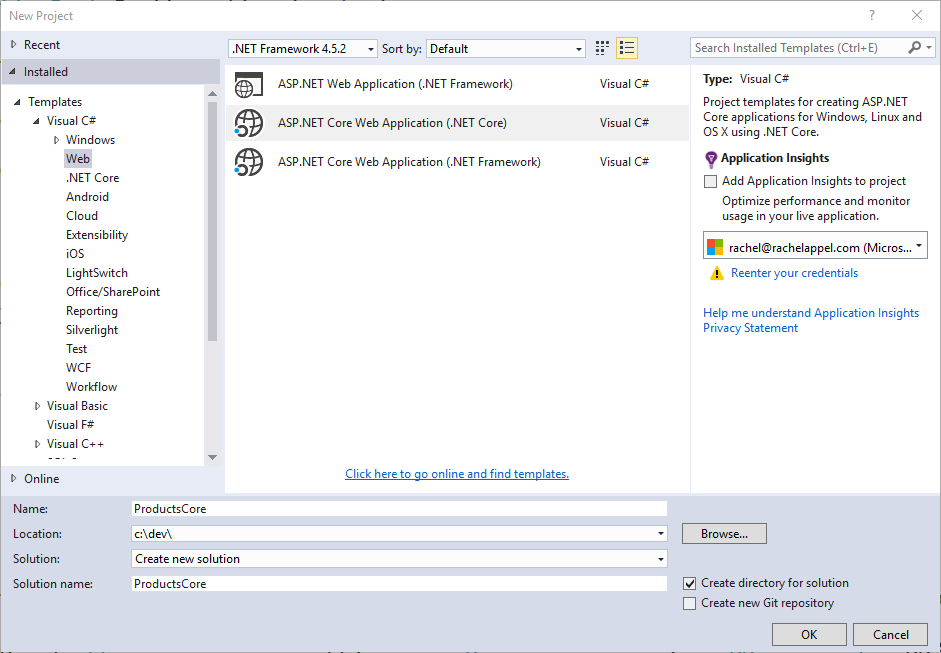941x653 pixels.
Task: Uncheck Create directory for solution
Action: (690, 583)
